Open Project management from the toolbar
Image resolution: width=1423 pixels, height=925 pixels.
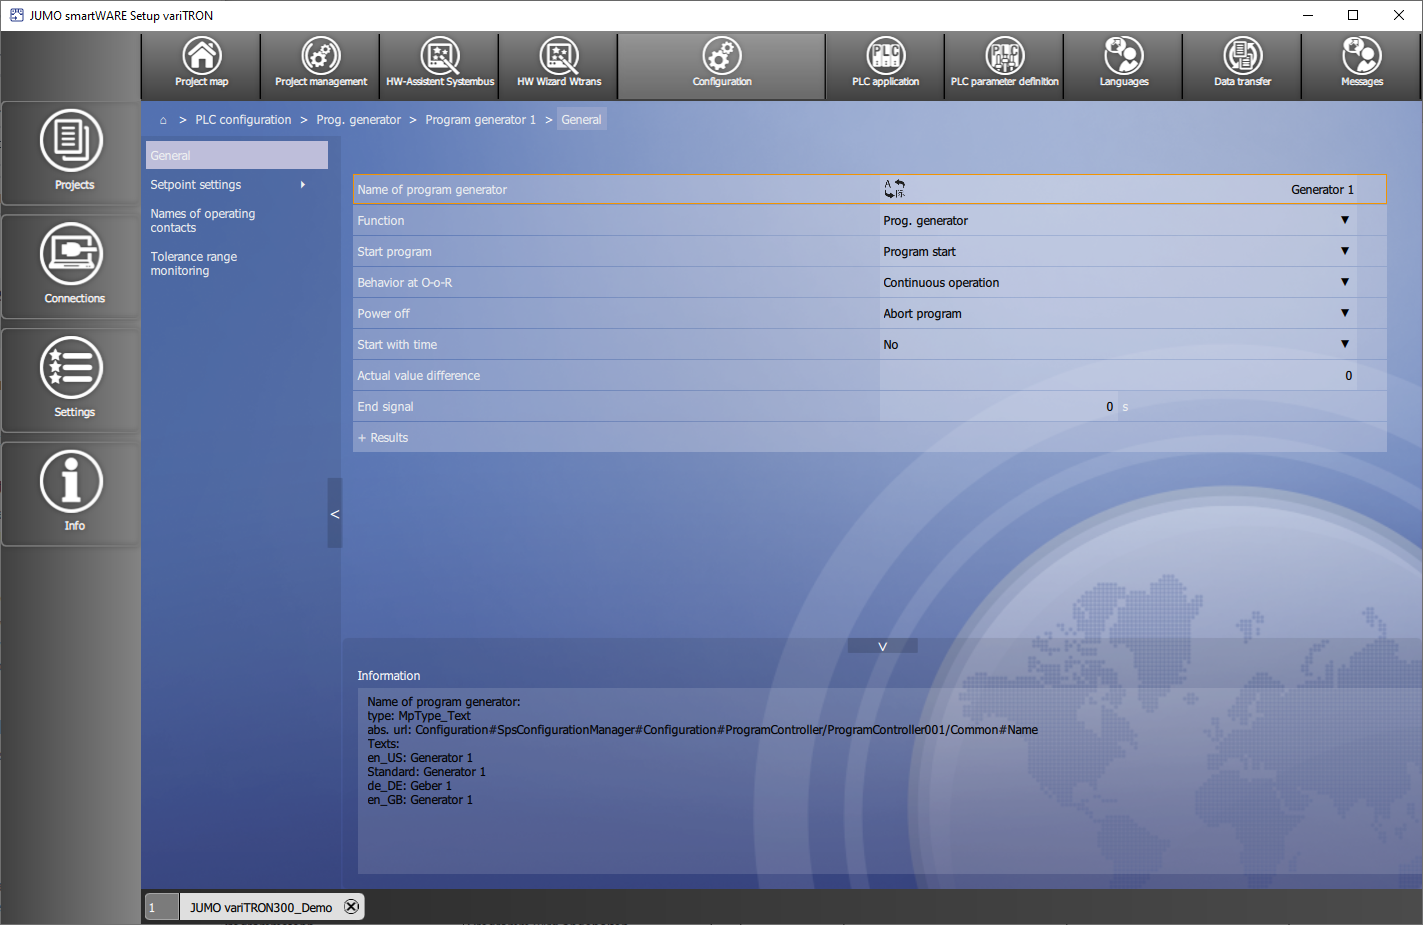tap(320, 64)
